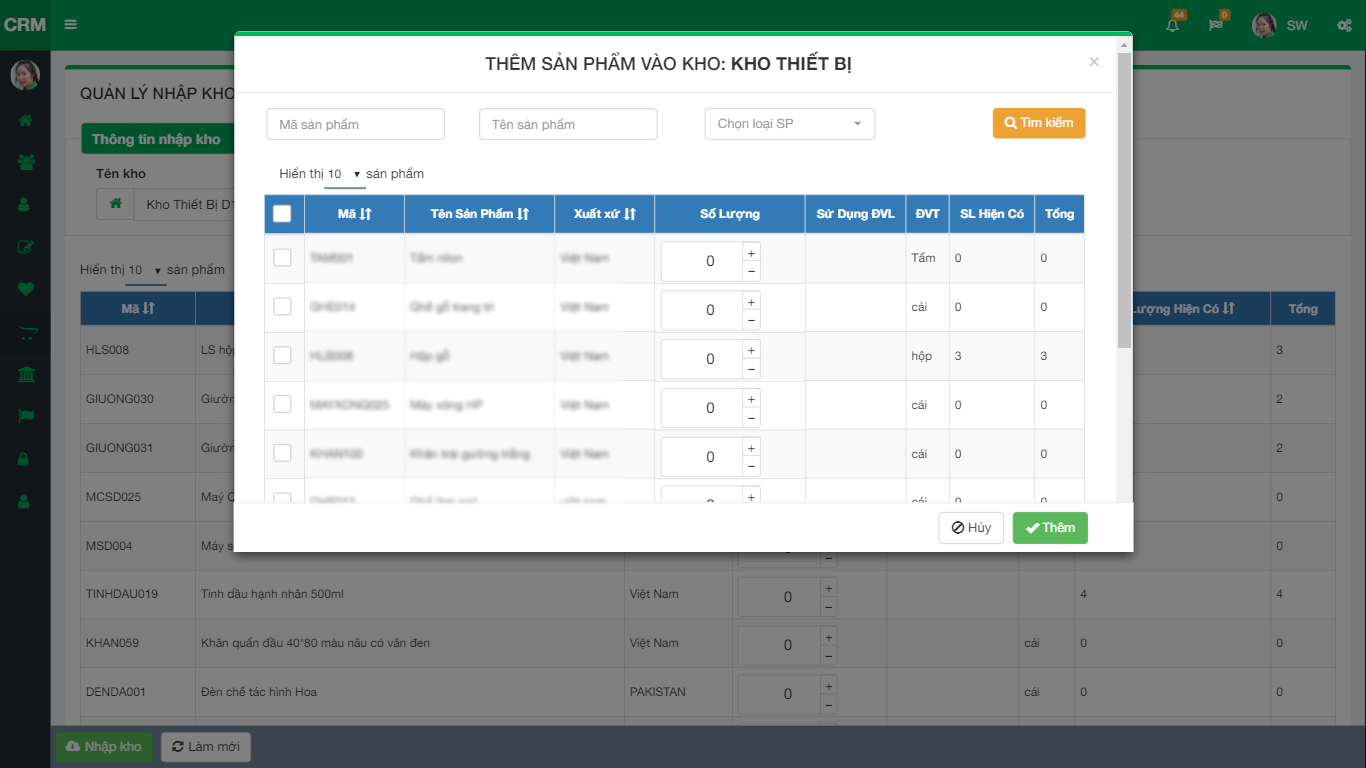Viewport: 1366px width, 768px height.
Task: Click the Tìm kiếm search button
Action: tap(1038, 123)
